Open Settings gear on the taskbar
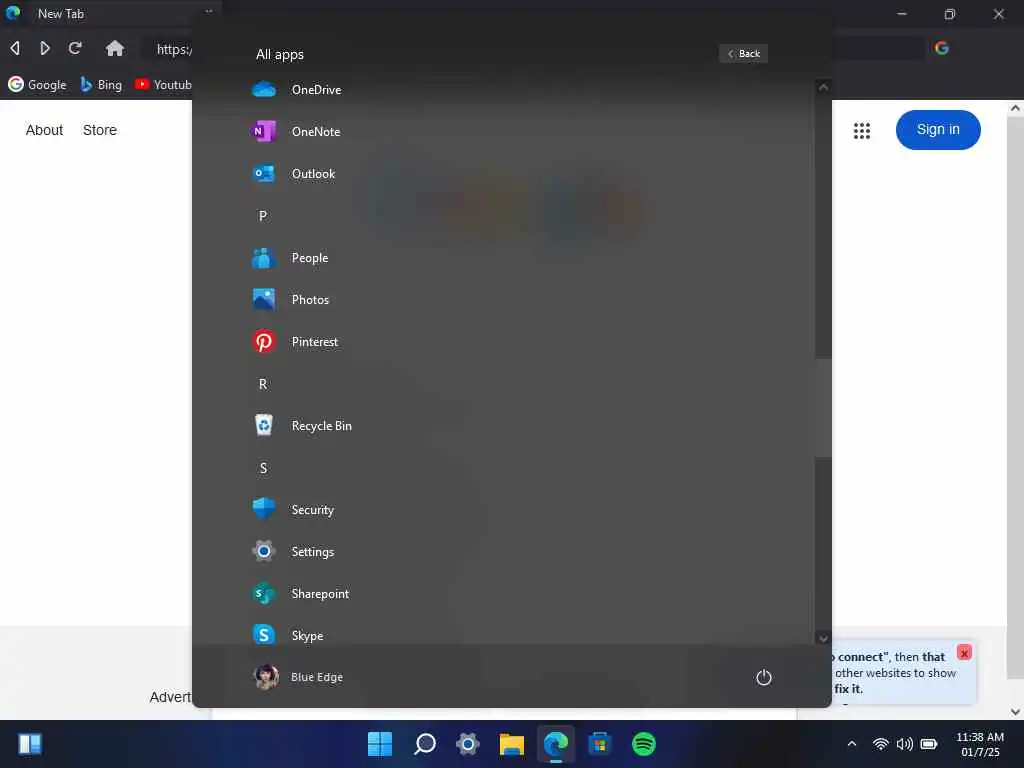The height and width of the screenshot is (768, 1024). [x=468, y=744]
